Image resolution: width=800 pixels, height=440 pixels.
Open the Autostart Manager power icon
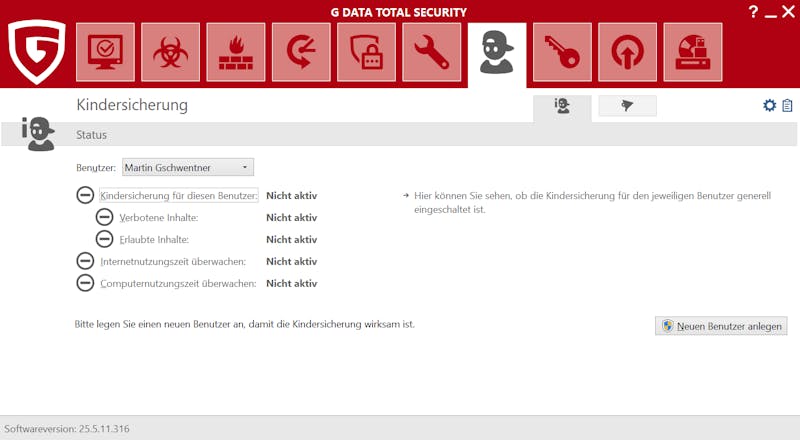[628, 52]
